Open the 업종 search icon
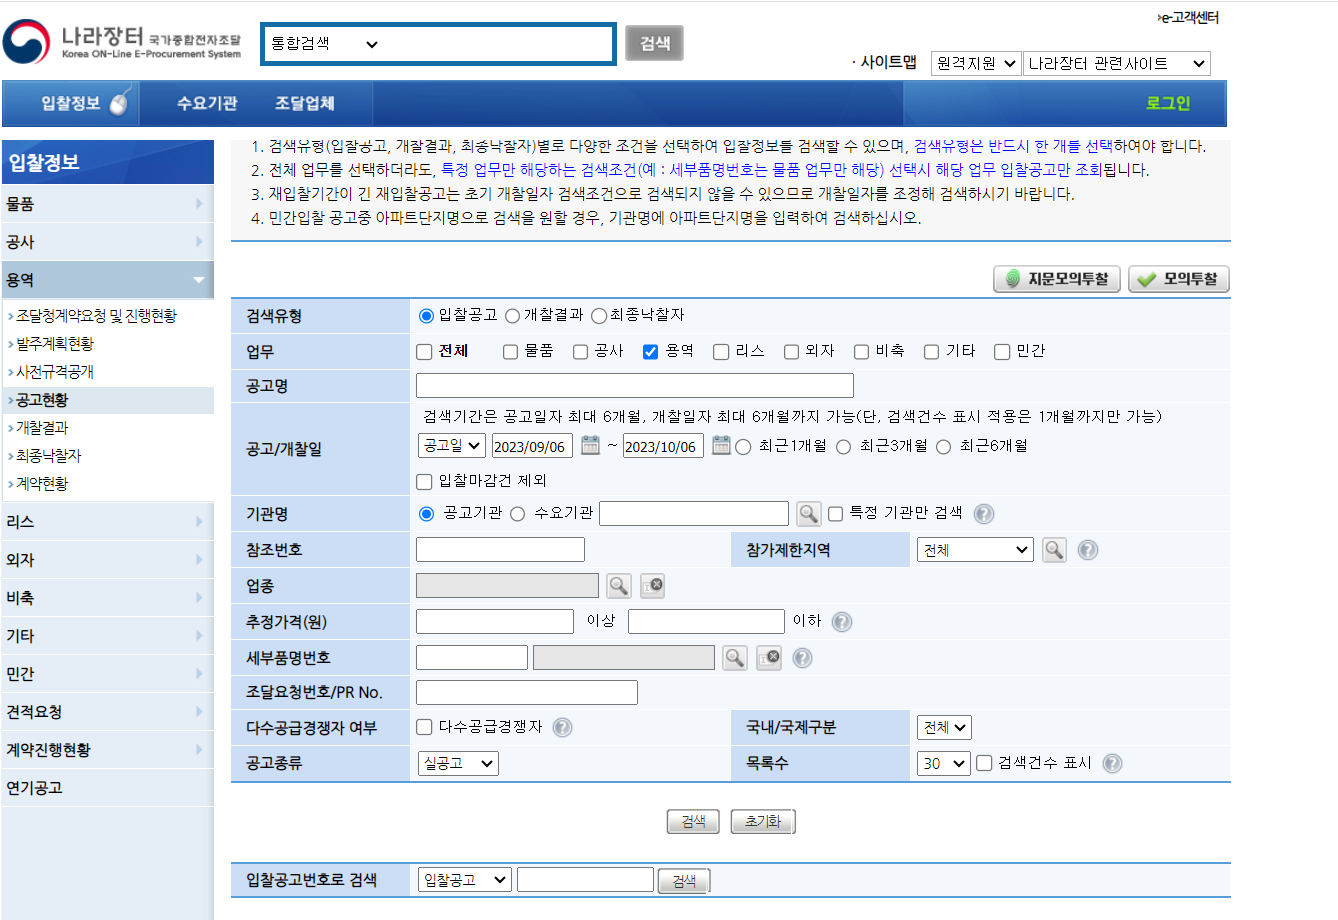This screenshot has height=920, width=1338. click(618, 585)
